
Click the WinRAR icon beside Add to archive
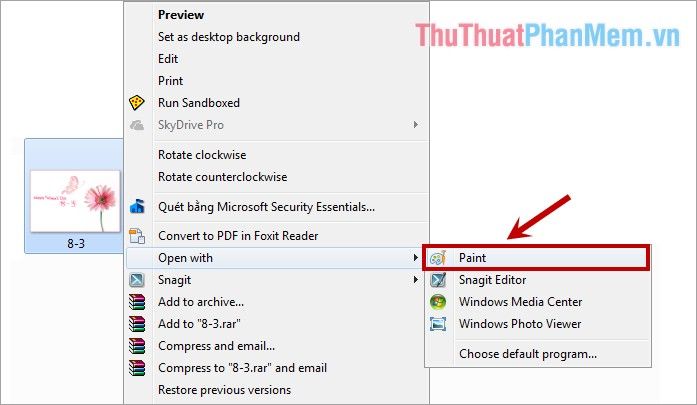(137, 302)
